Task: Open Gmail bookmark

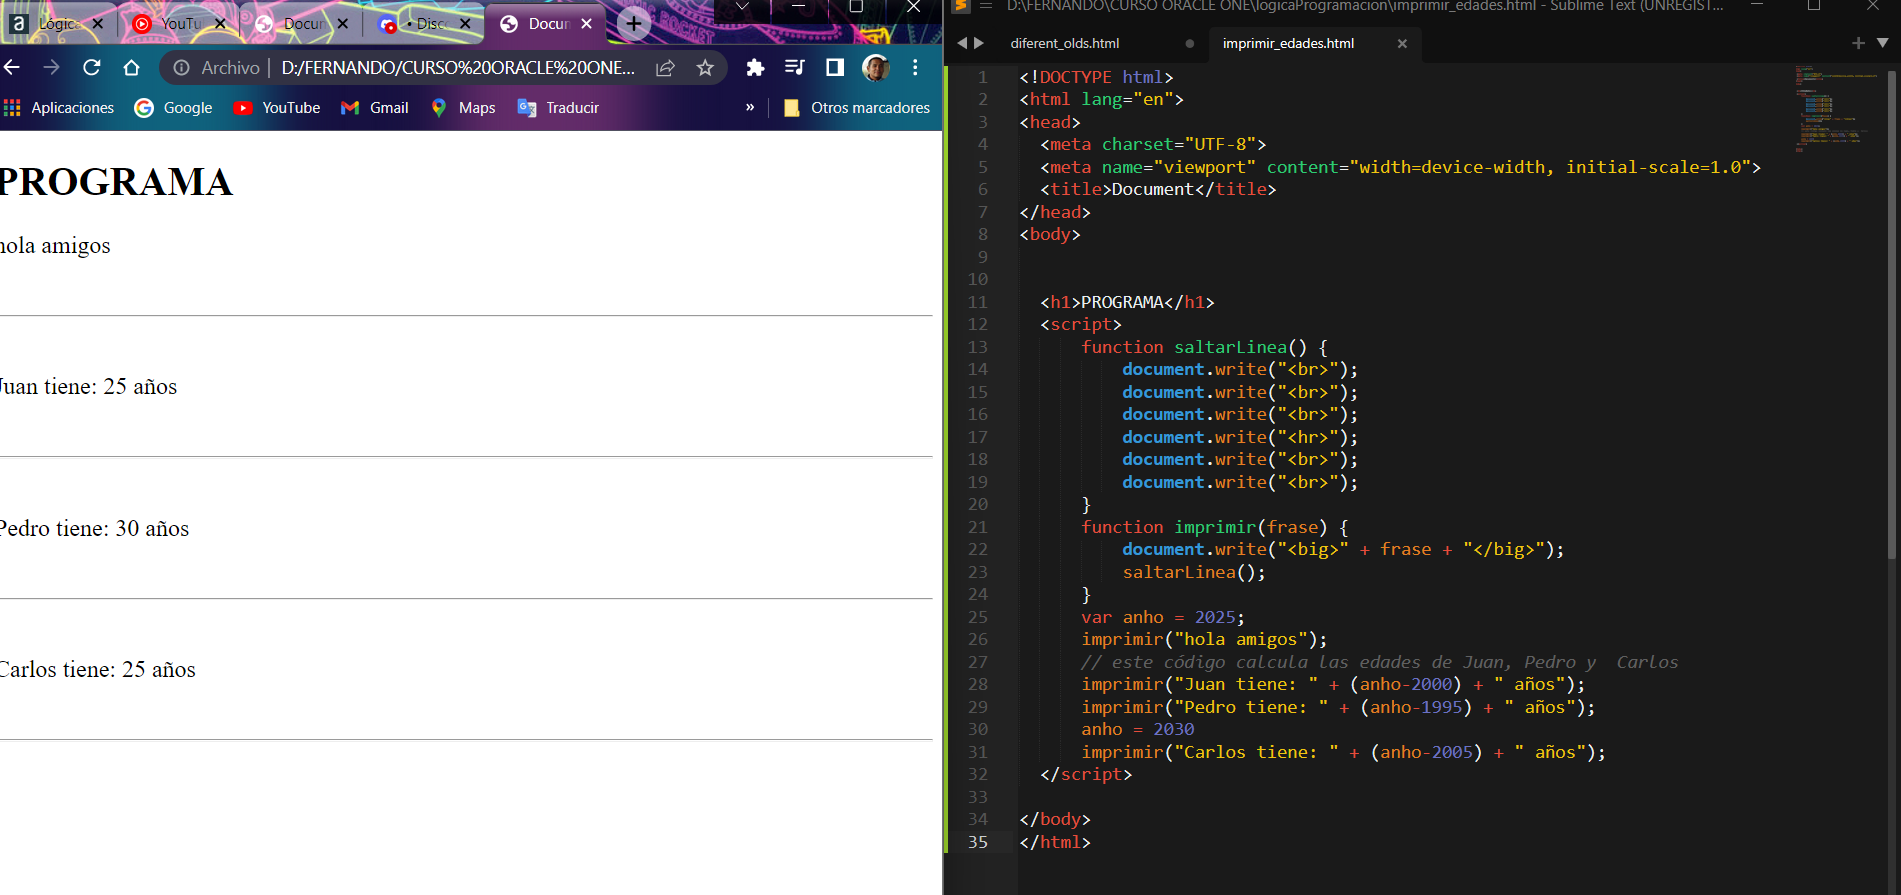Action: [x=375, y=108]
